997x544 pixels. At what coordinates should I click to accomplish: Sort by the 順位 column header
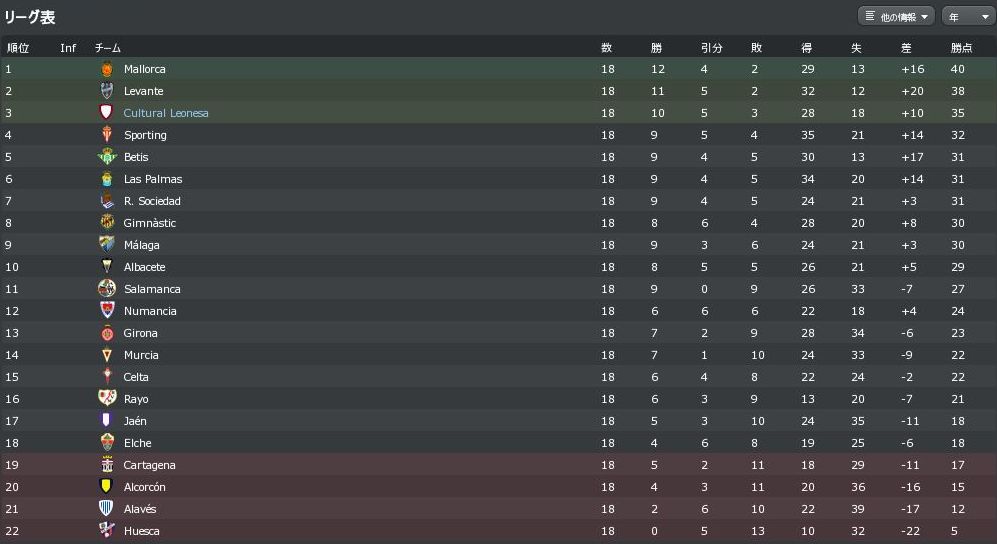18,48
